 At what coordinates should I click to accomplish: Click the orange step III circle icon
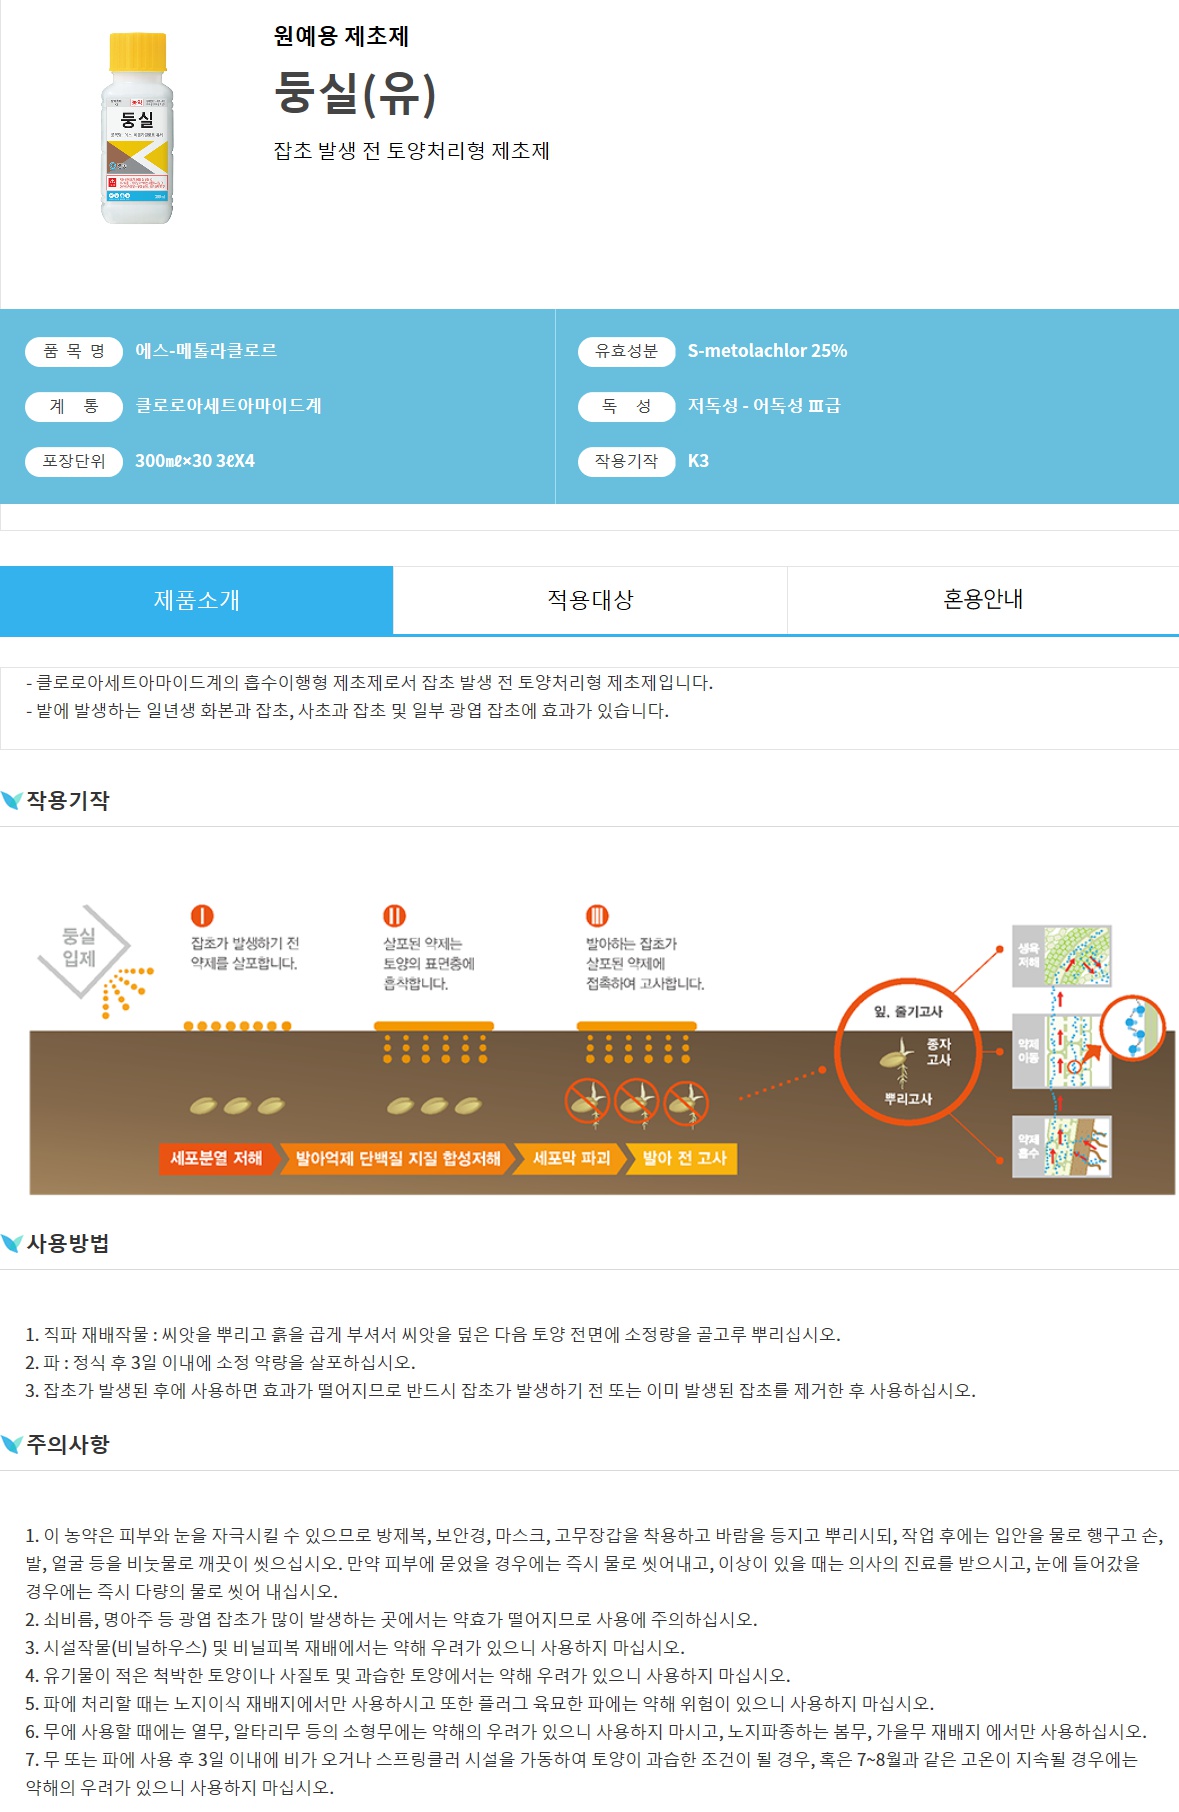(x=597, y=916)
